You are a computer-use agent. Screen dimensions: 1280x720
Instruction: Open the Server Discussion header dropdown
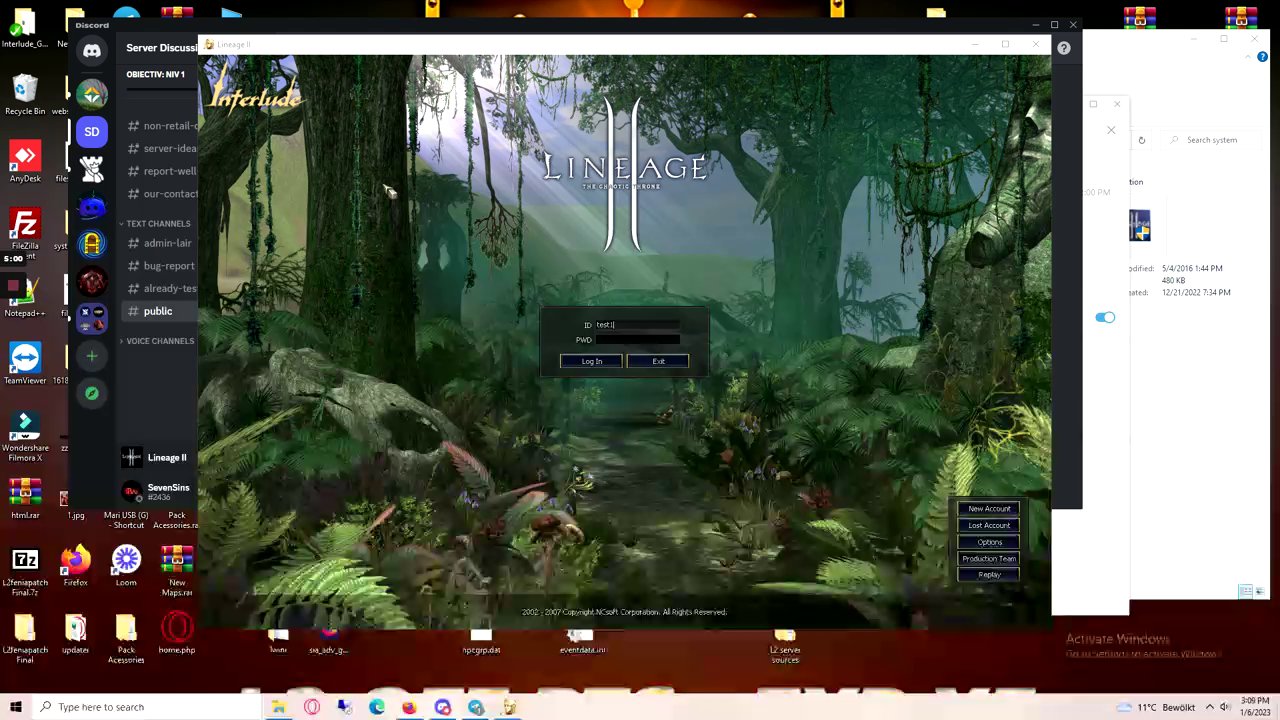pyautogui.click(x=160, y=48)
